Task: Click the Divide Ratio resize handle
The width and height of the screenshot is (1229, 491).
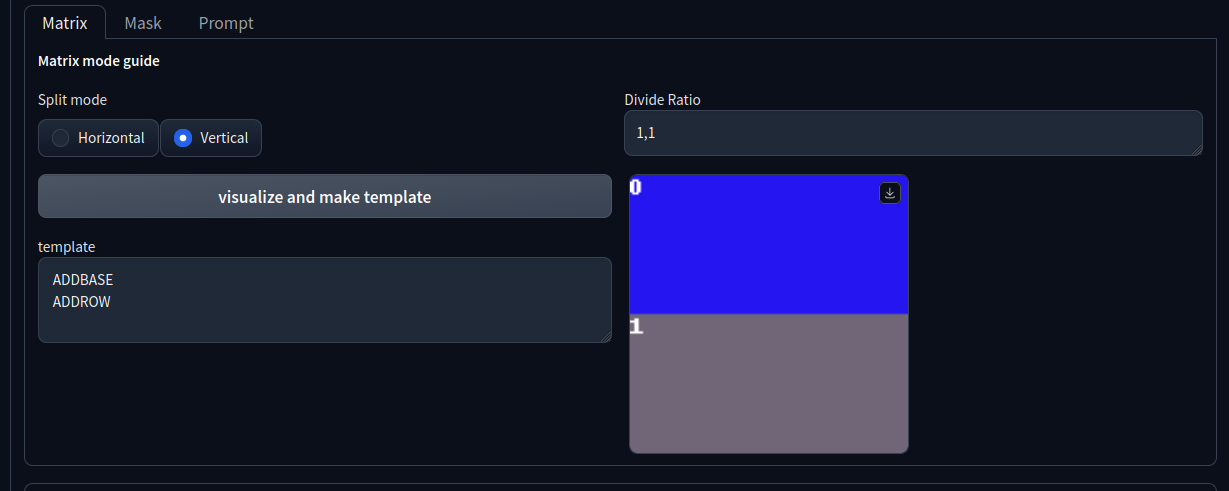Action: pos(1196,150)
